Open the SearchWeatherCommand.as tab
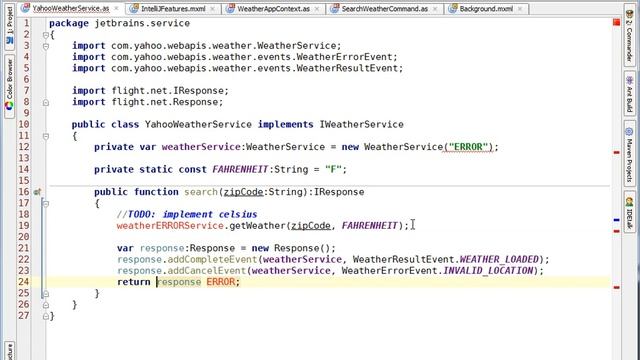Screen dimensions: 640x360 [x=384, y=9]
